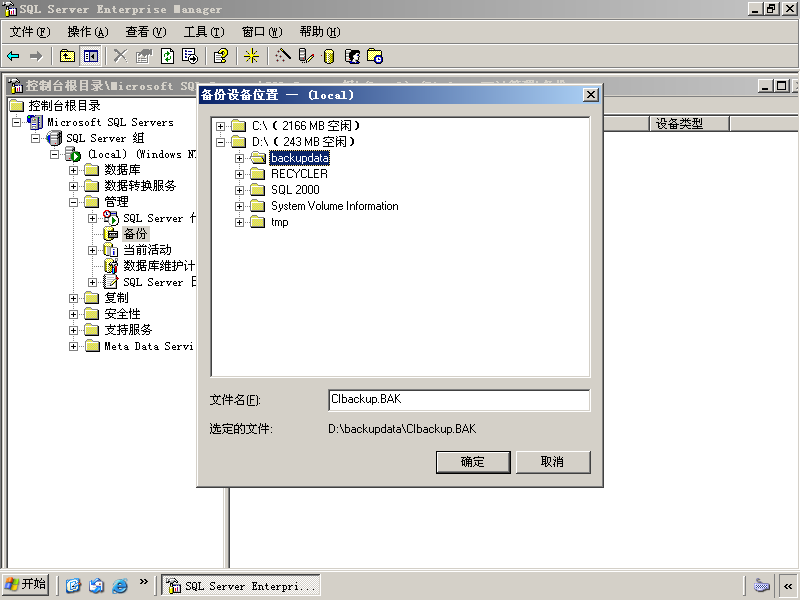Click the 文件名 input field
800x600 pixels.
(x=459, y=399)
